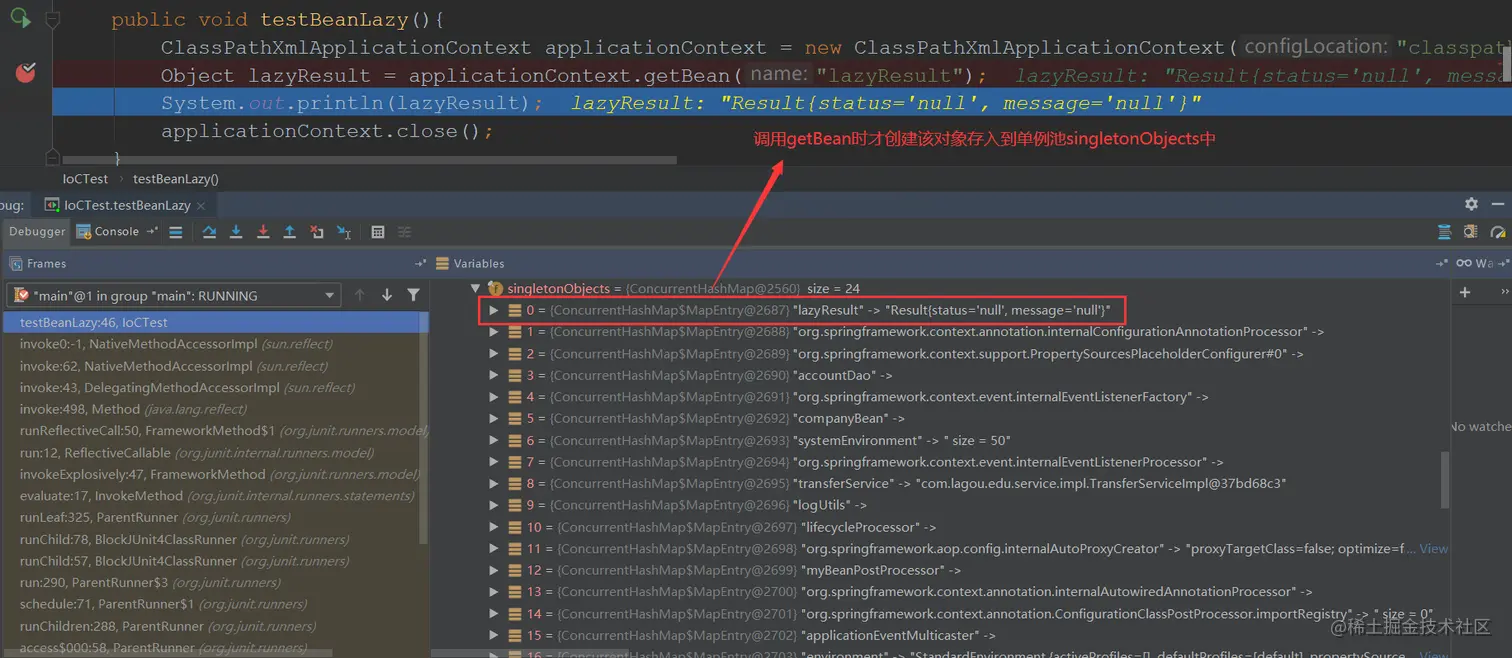1512x658 pixels.
Task: Expand entry 5 "companyBean" node
Action: [x=494, y=419]
